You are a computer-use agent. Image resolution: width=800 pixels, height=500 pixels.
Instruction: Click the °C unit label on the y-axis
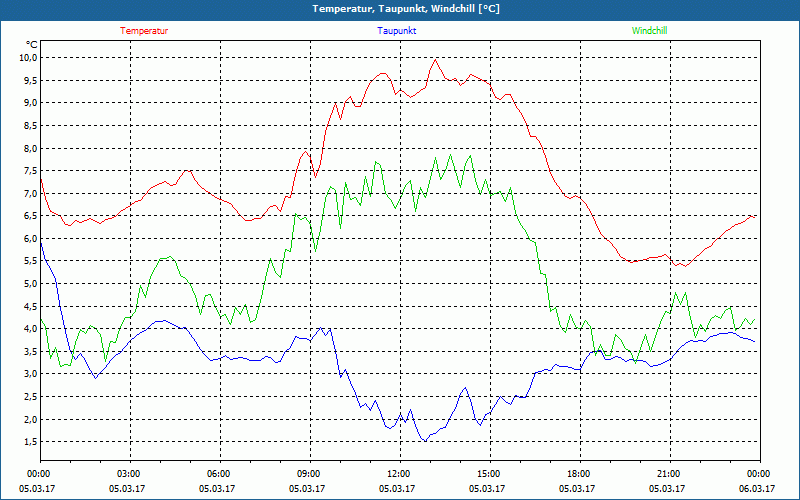pos(32,45)
